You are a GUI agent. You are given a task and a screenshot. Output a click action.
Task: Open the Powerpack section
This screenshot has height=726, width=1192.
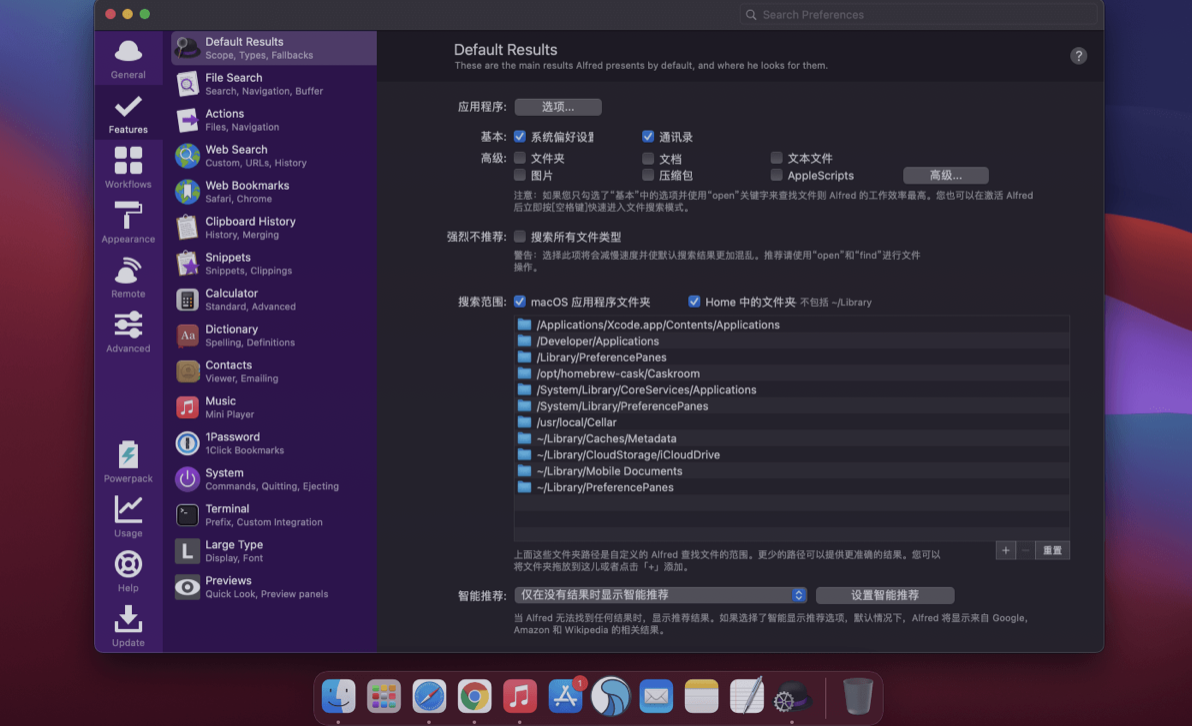[128, 462]
